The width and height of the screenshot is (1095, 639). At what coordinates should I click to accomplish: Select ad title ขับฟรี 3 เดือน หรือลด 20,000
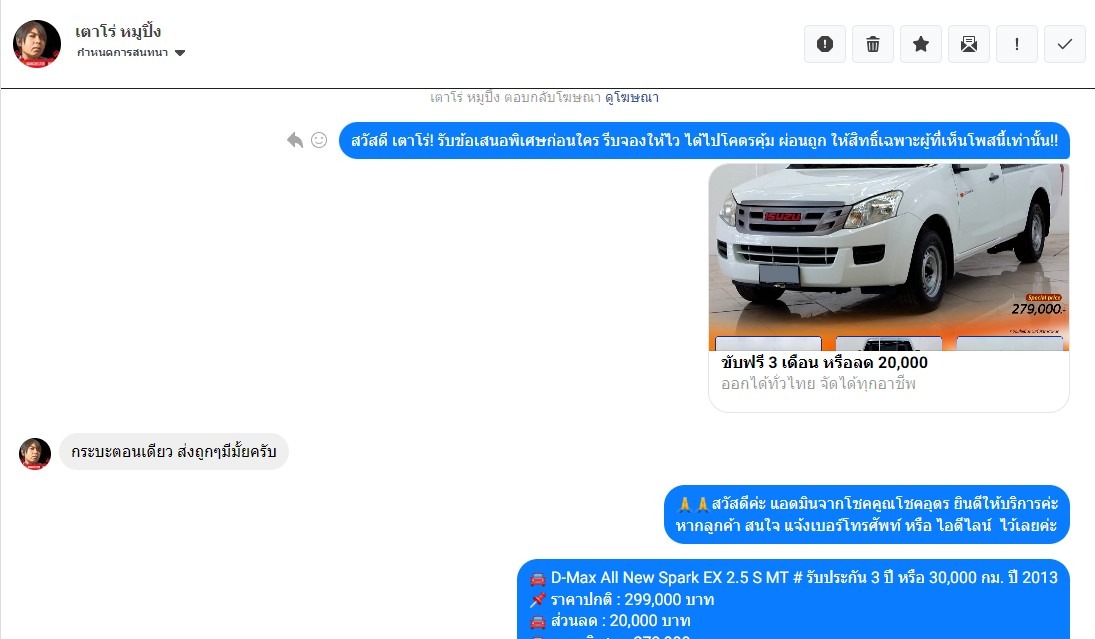pos(824,362)
